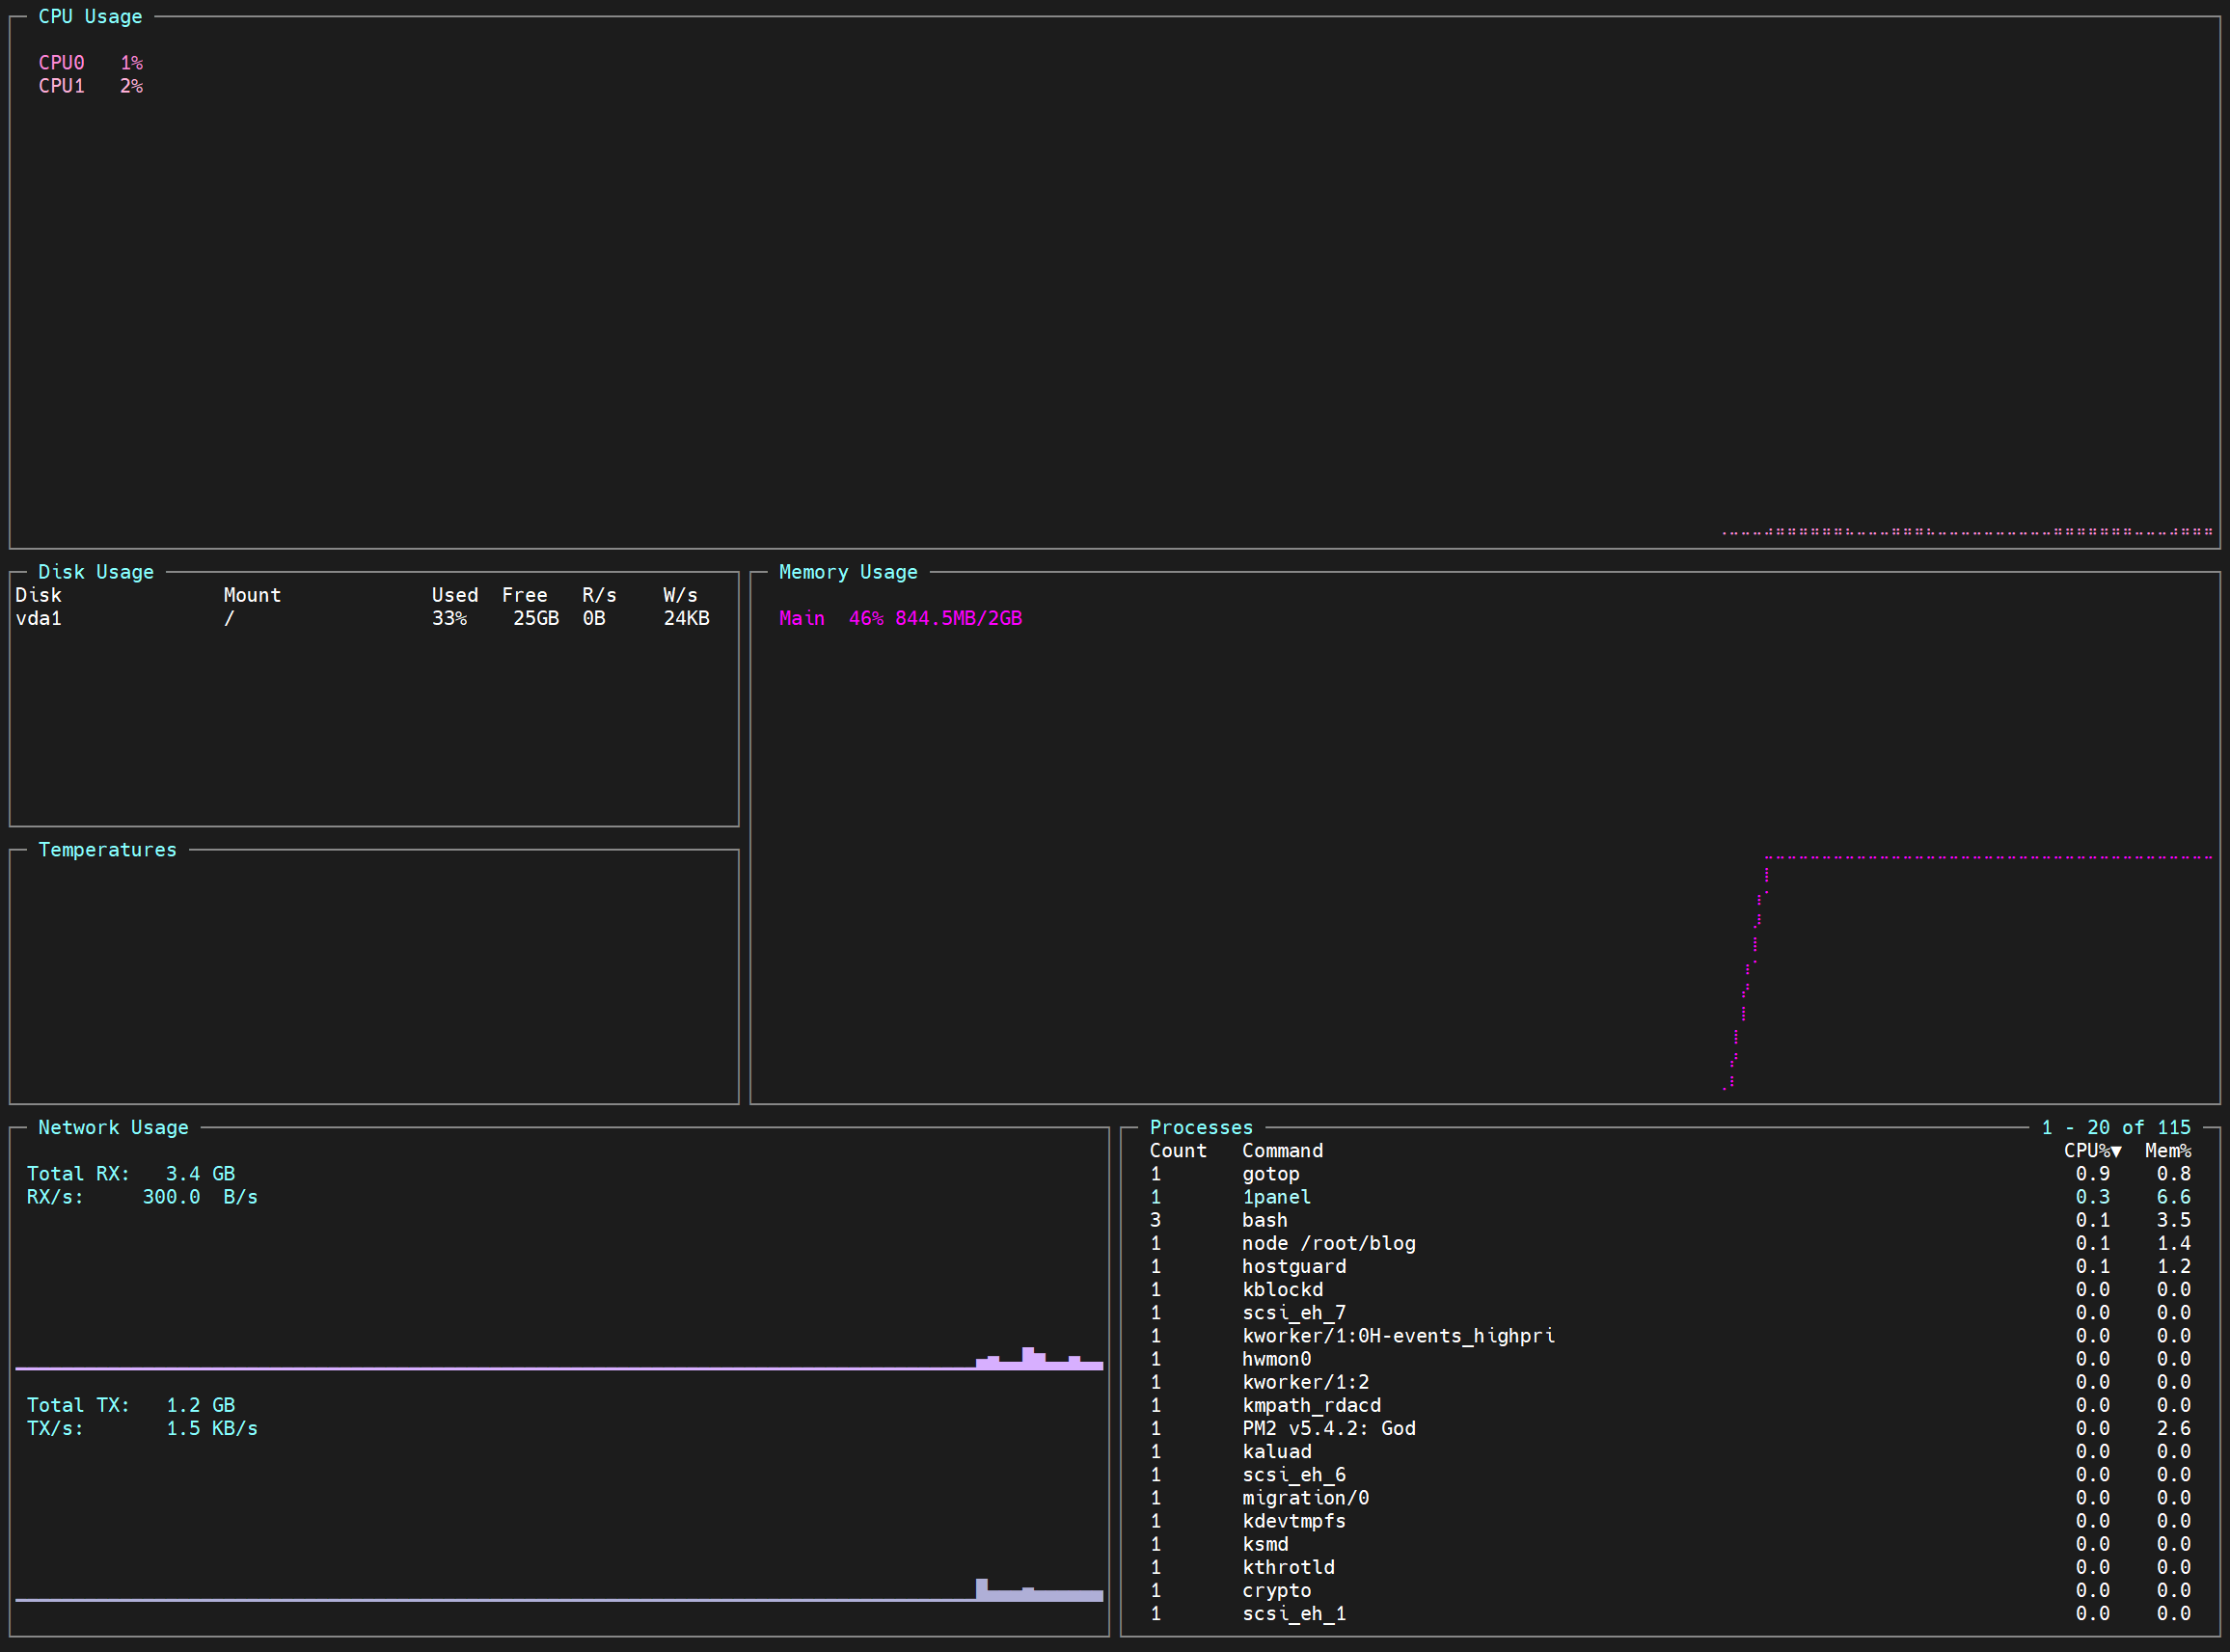The image size is (2230, 1652).
Task: Select the bash process row
Action: coord(1670,1220)
